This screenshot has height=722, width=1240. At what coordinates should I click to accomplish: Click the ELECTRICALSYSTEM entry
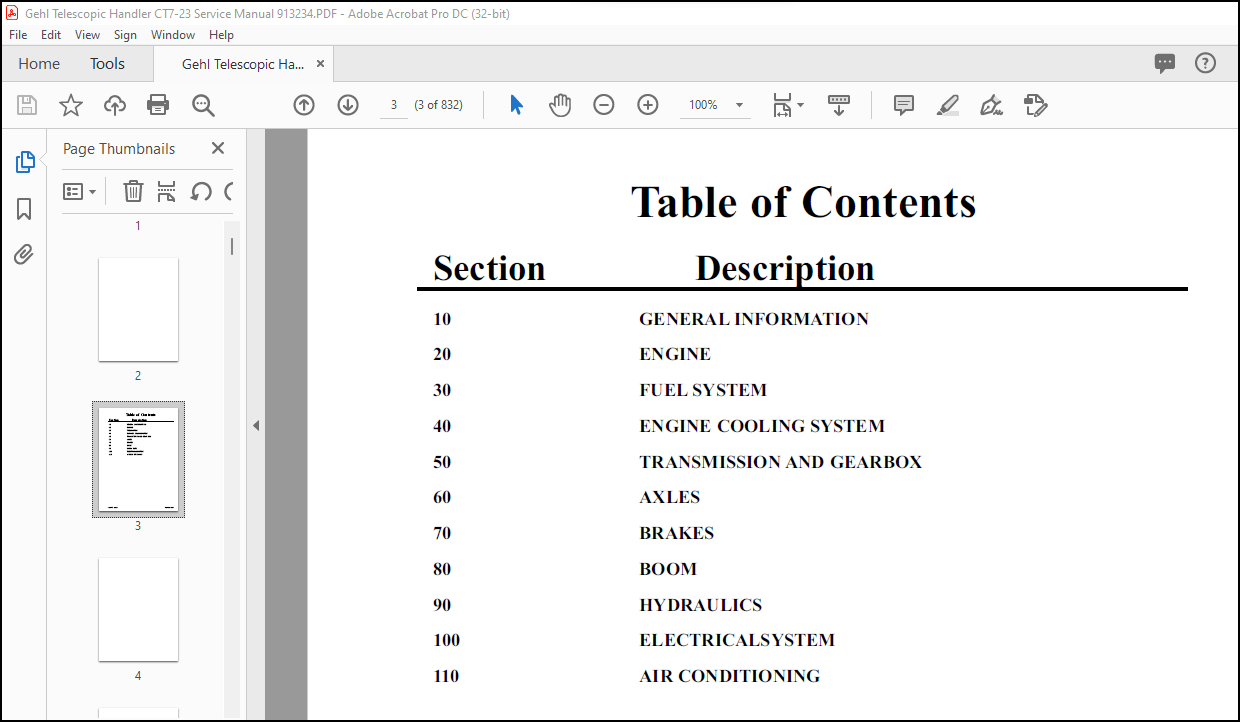pos(737,640)
